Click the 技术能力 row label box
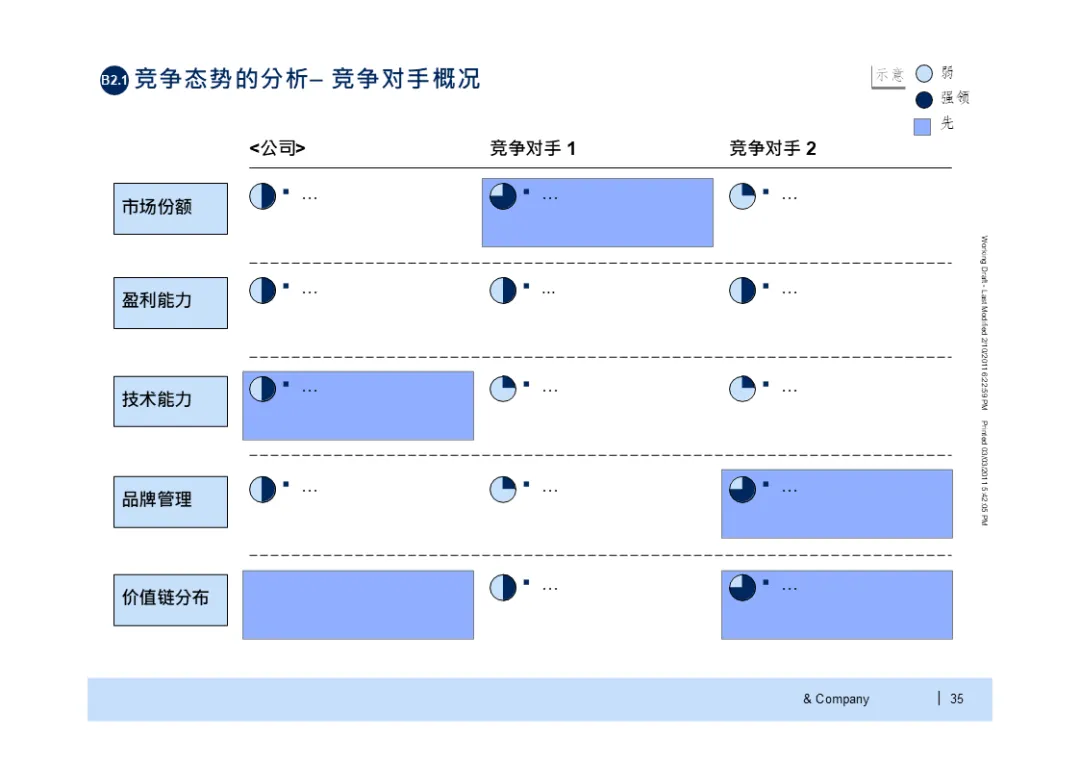The height and width of the screenshot is (763, 1080). 171,401
